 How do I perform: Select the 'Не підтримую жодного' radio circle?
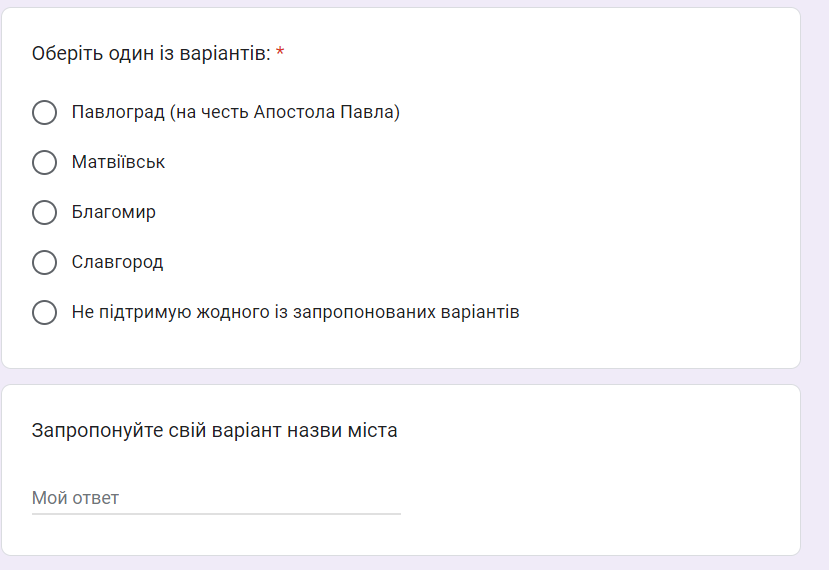click(44, 312)
